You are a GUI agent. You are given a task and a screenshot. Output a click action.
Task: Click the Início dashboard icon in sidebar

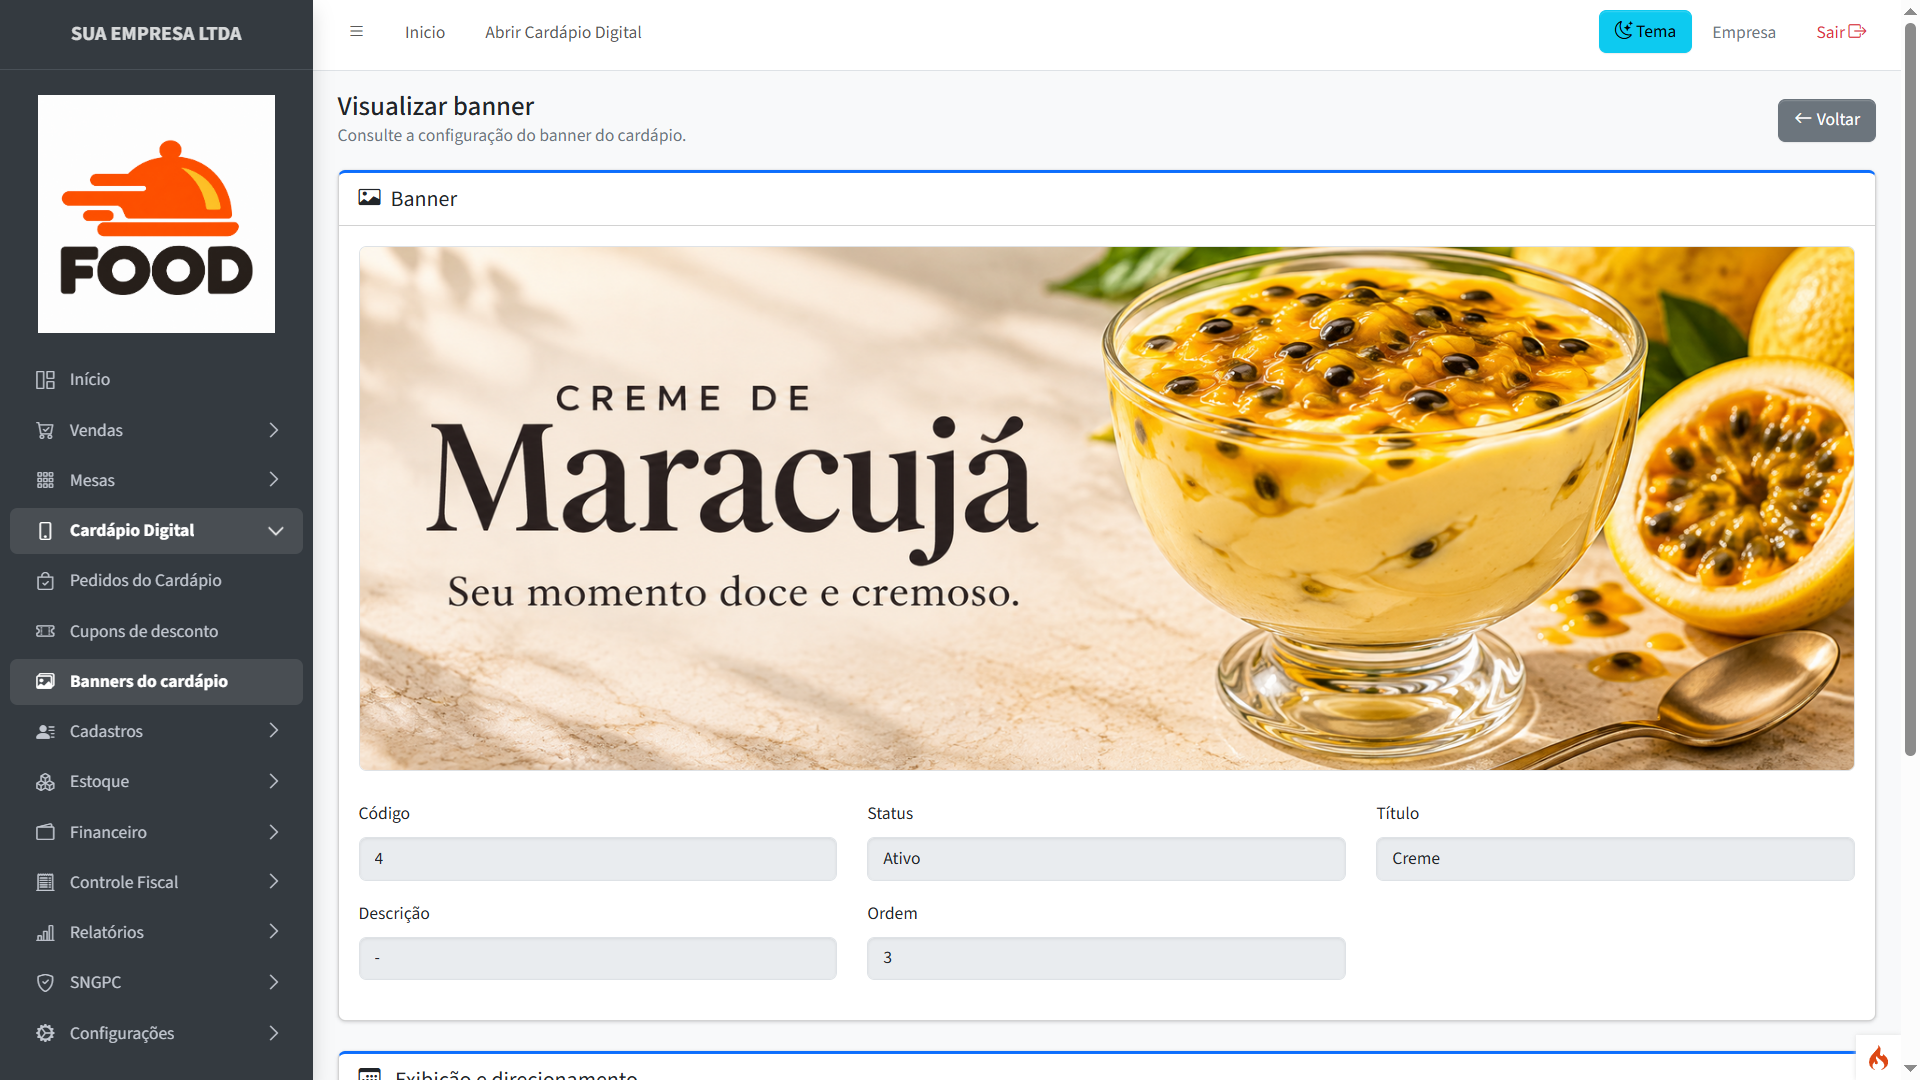click(x=45, y=380)
